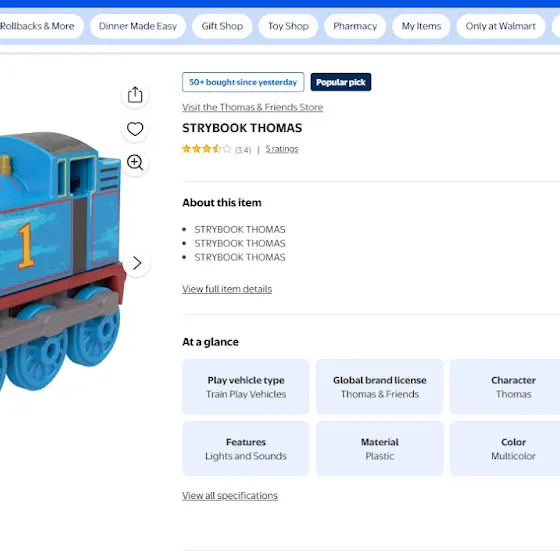Open the Rollbacks & More tab

[x=37, y=26]
